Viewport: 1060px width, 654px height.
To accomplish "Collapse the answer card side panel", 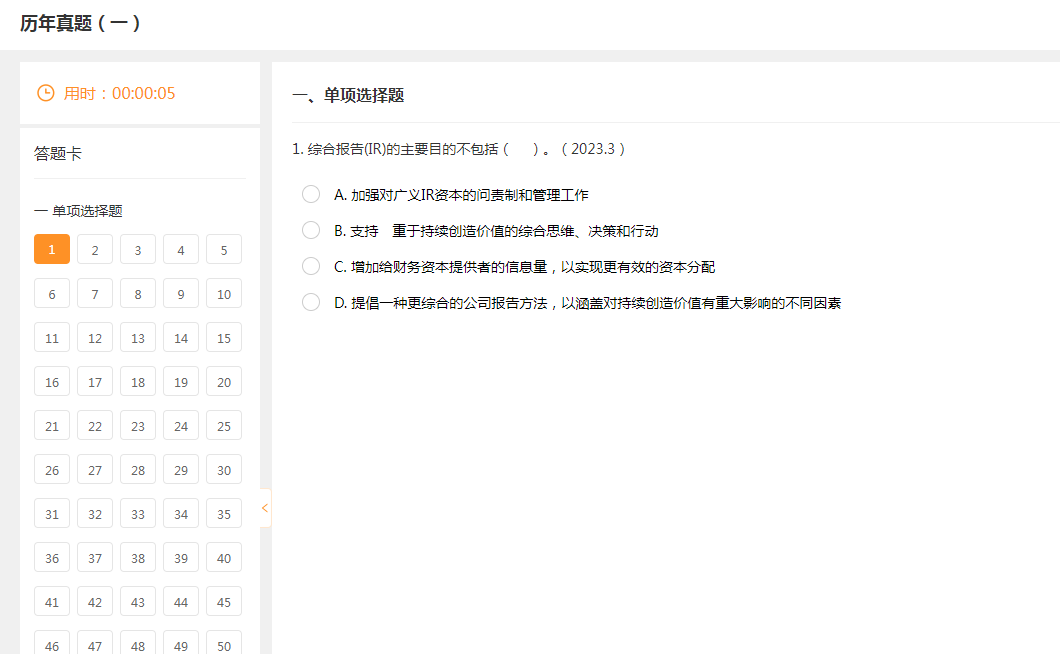I will point(265,508).
